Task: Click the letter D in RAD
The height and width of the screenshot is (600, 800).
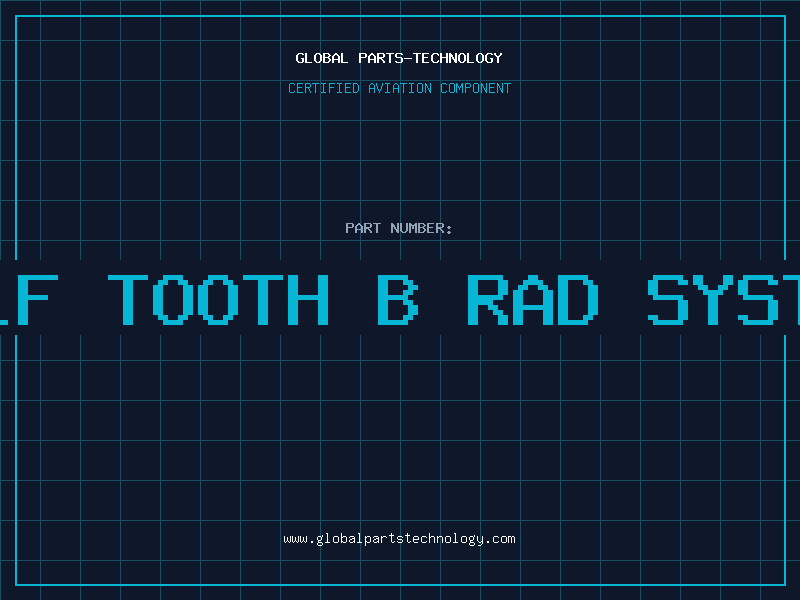Action: pos(579,299)
